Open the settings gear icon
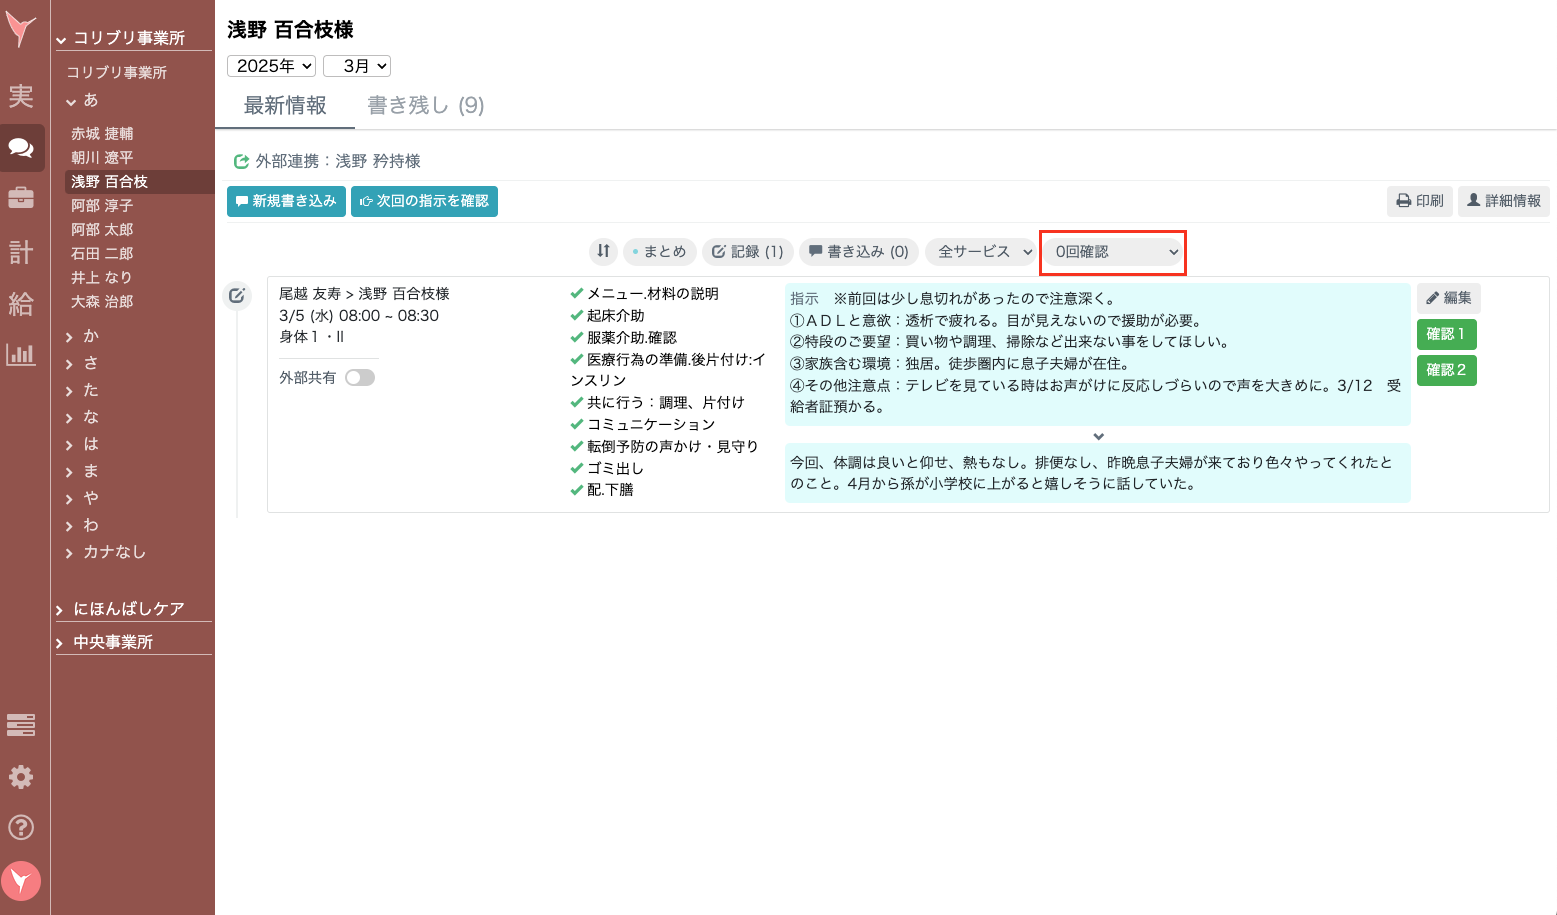The image size is (1557, 915). click(x=21, y=777)
